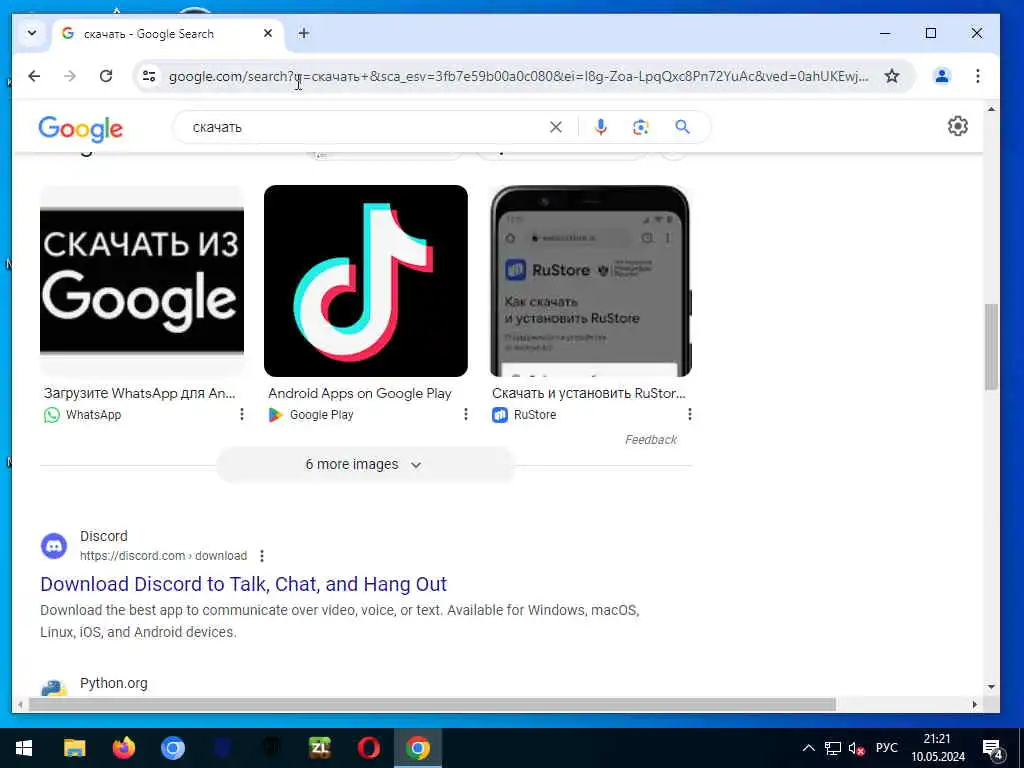Image resolution: width=1024 pixels, height=768 pixels.
Task: Click the Google search input field
Action: (366, 127)
